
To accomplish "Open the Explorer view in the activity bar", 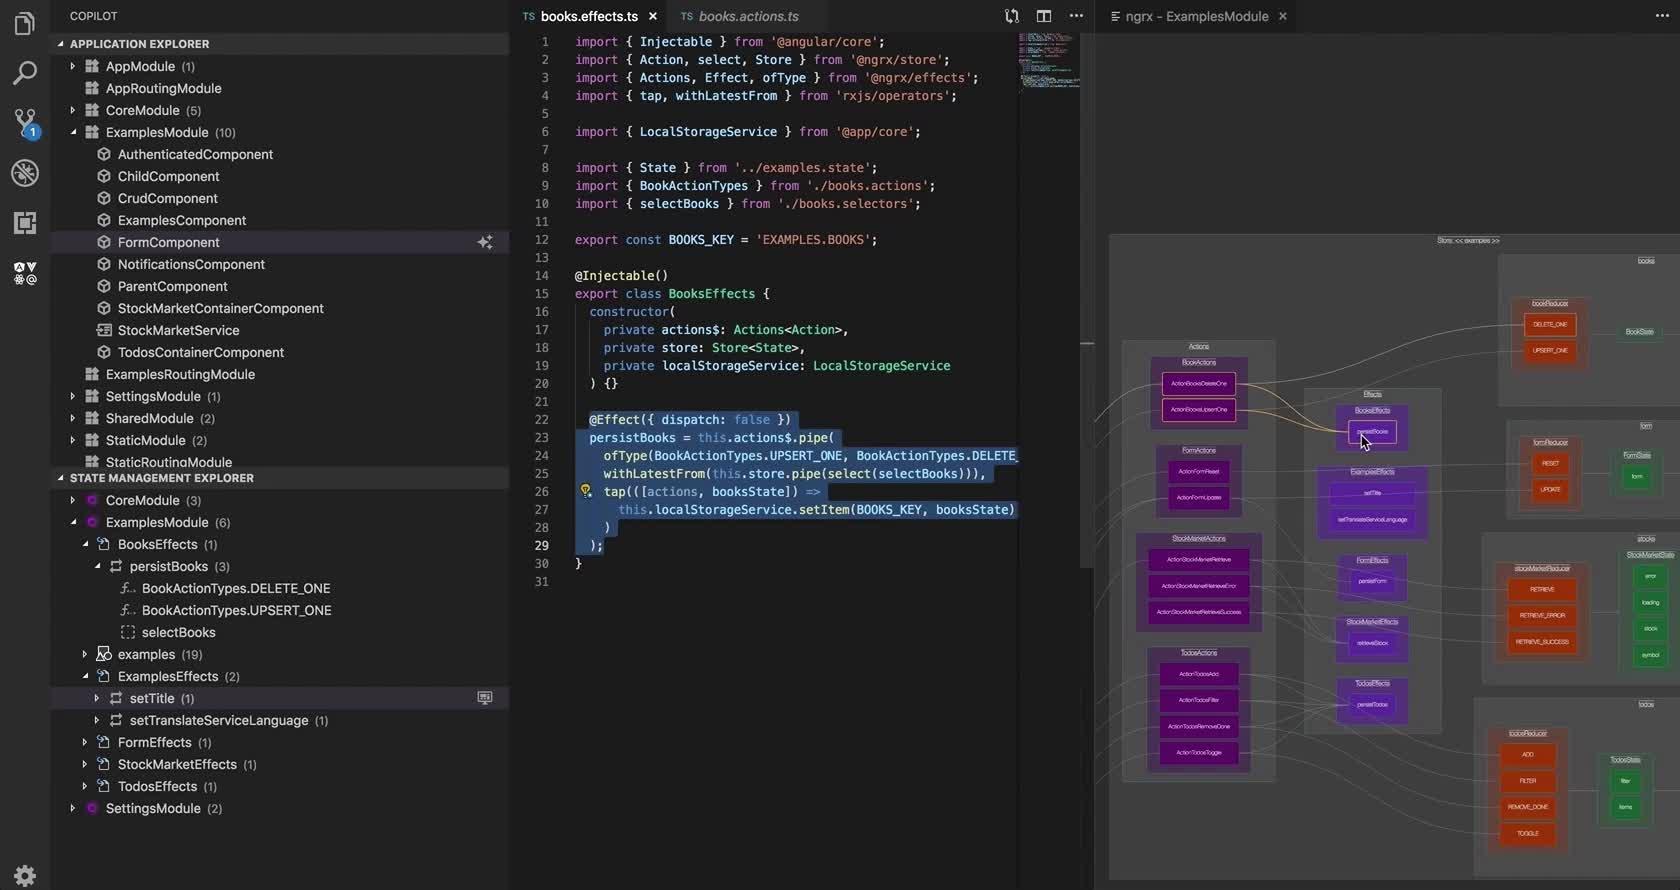I will [x=25, y=23].
